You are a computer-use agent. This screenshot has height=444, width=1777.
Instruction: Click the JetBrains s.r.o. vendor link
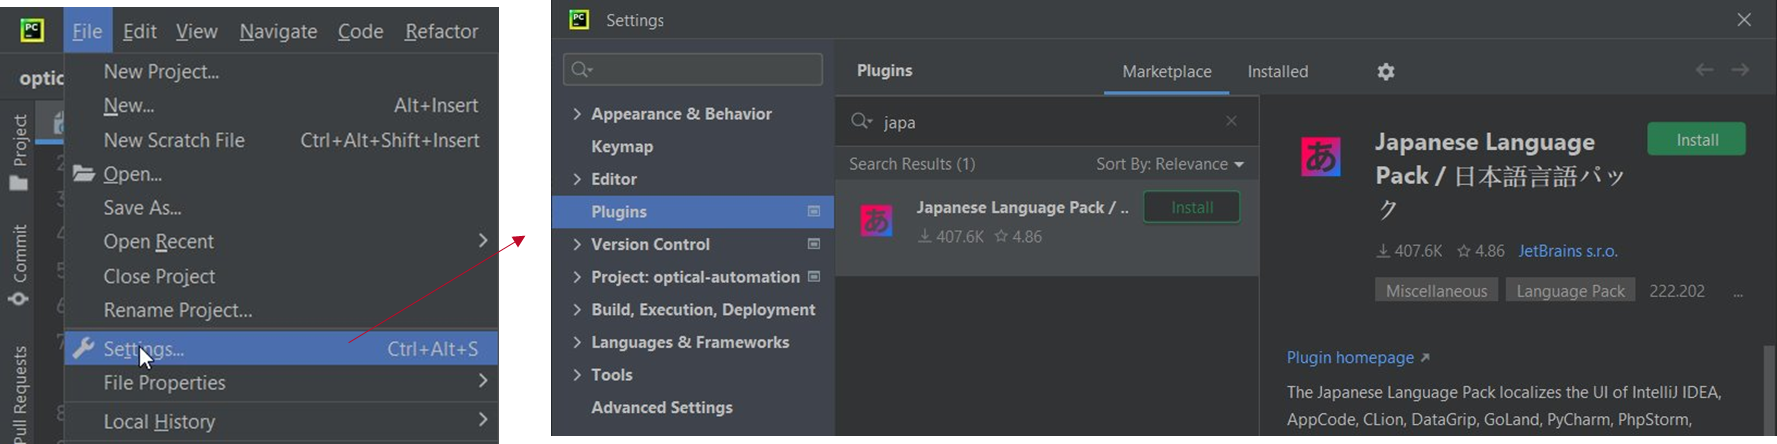click(1567, 251)
